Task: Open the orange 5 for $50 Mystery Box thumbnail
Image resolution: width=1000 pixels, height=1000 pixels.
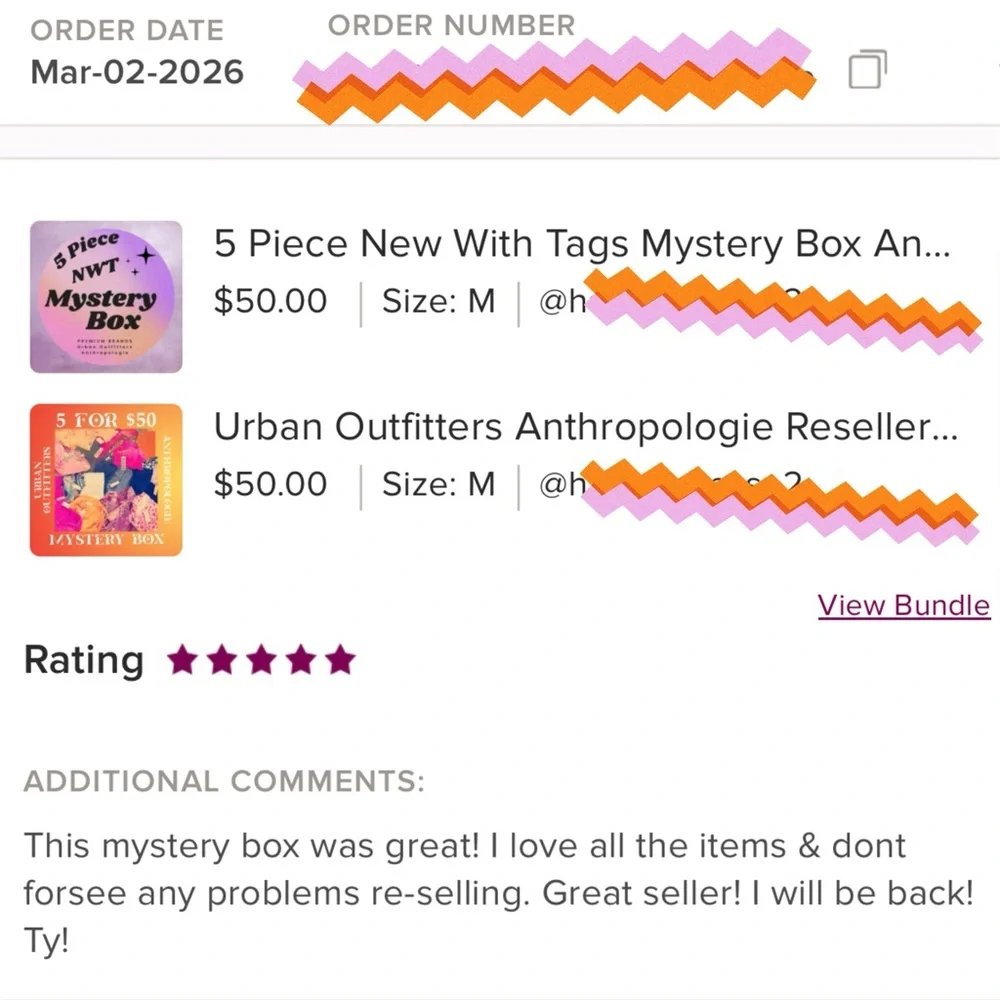Action: pos(106,480)
